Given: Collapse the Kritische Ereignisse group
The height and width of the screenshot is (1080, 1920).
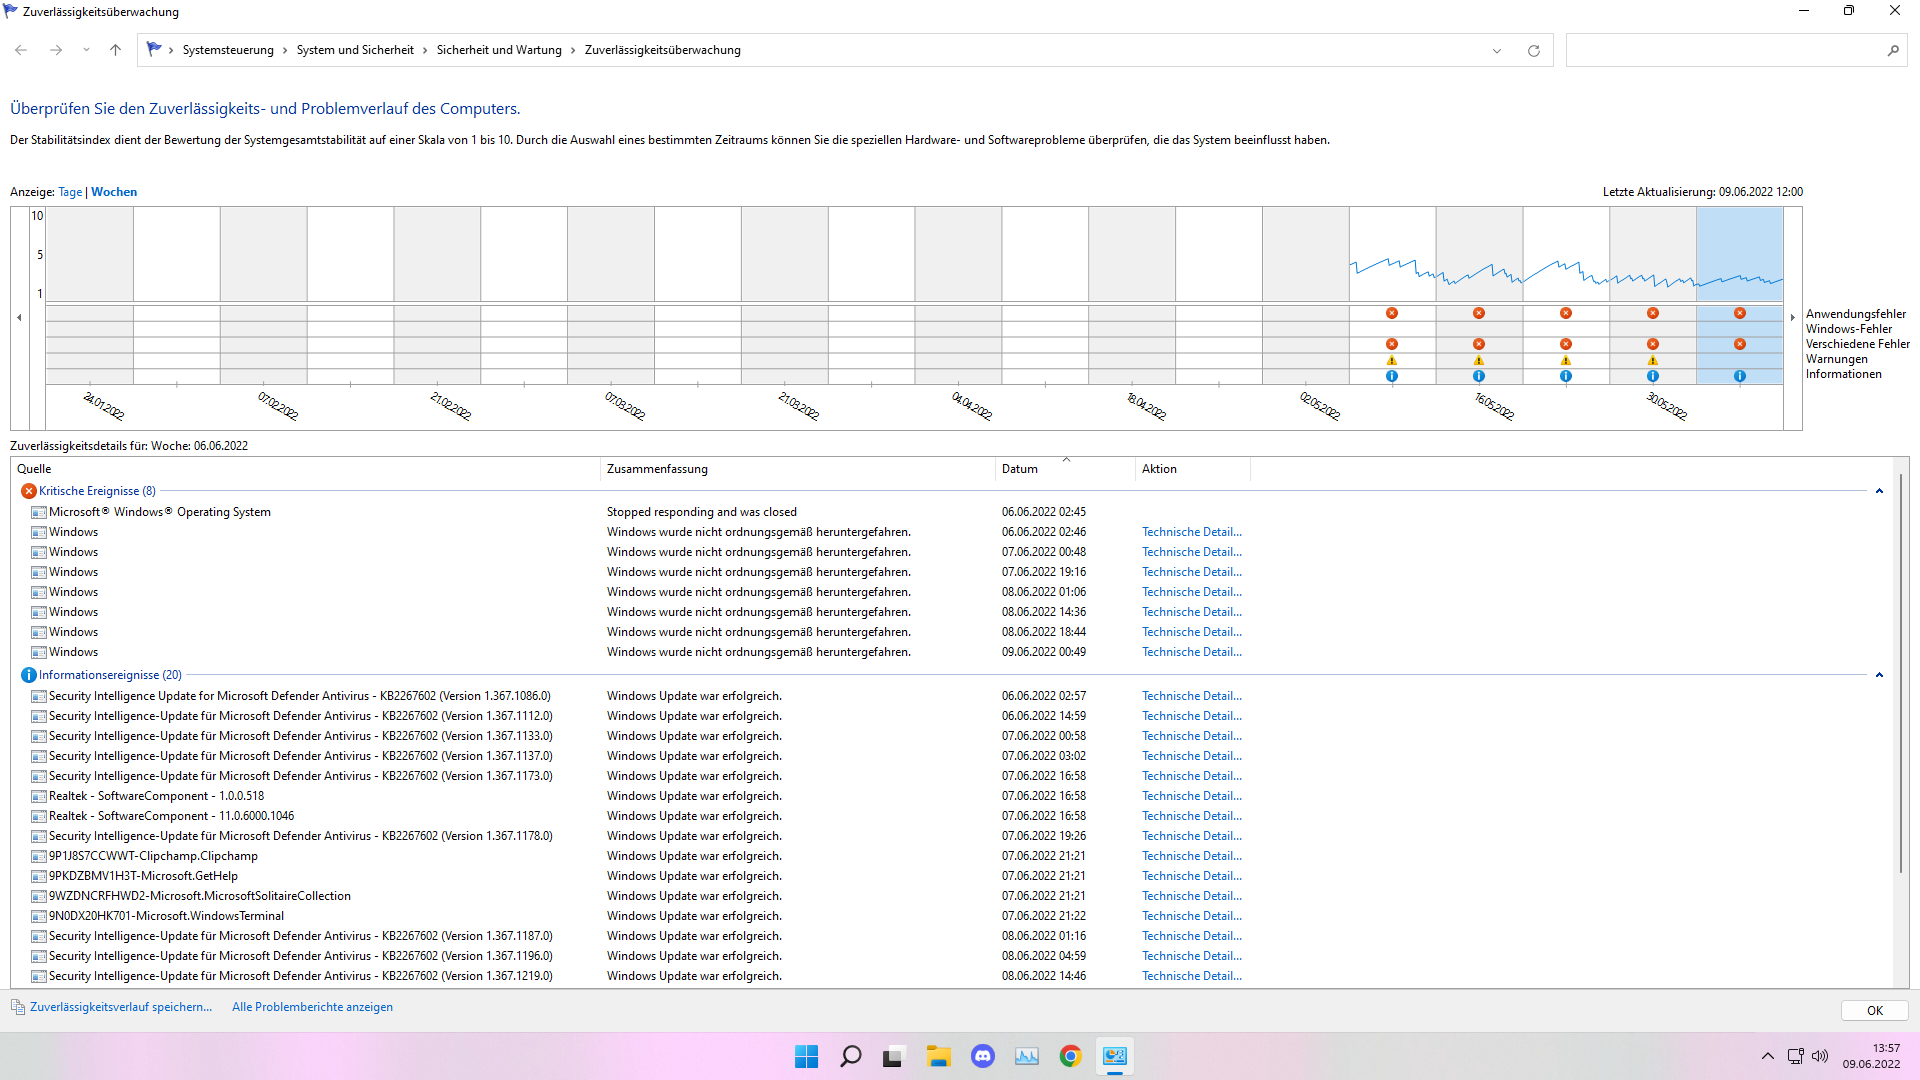Looking at the screenshot, I should coord(1879,491).
